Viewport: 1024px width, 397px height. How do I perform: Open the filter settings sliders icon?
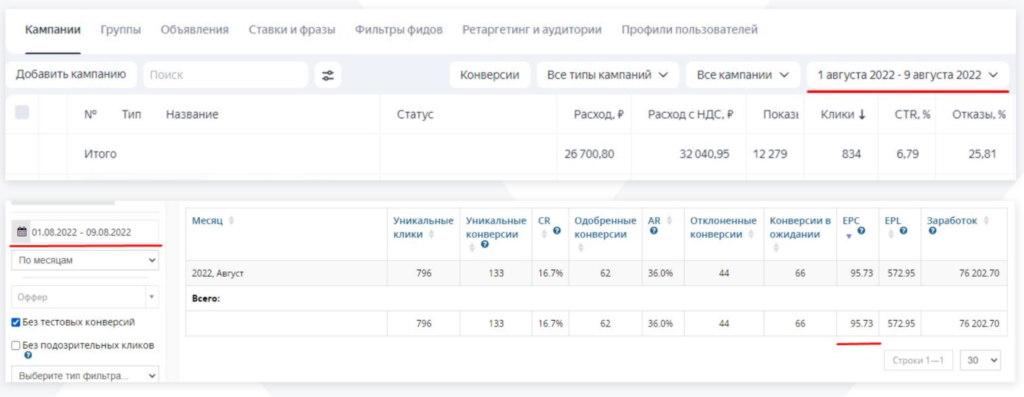click(327, 75)
